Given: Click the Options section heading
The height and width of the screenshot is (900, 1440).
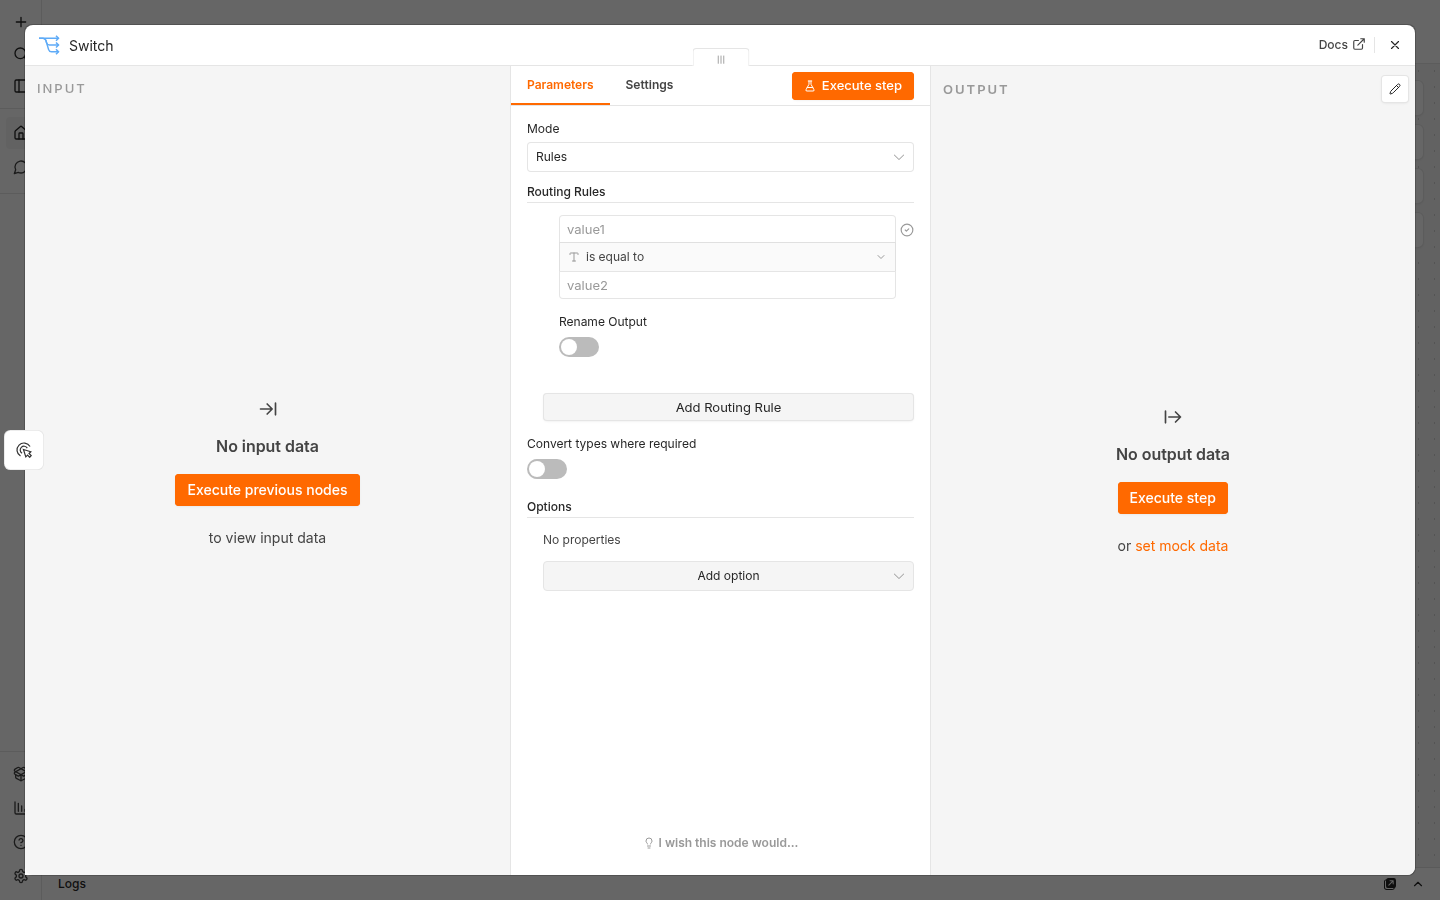Looking at the screenshot, I should [x=549, y=507].
